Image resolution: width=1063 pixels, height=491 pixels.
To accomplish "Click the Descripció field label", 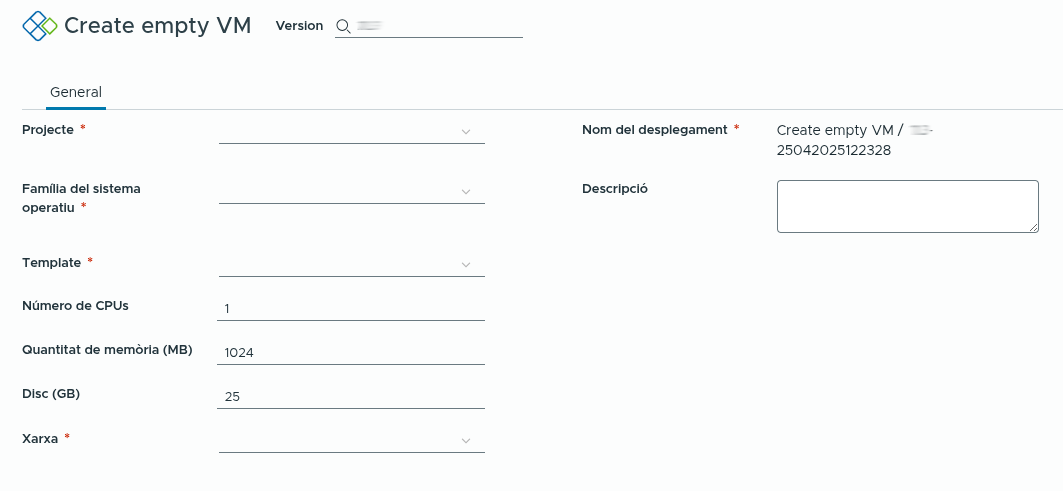I will tap(615, 189).
